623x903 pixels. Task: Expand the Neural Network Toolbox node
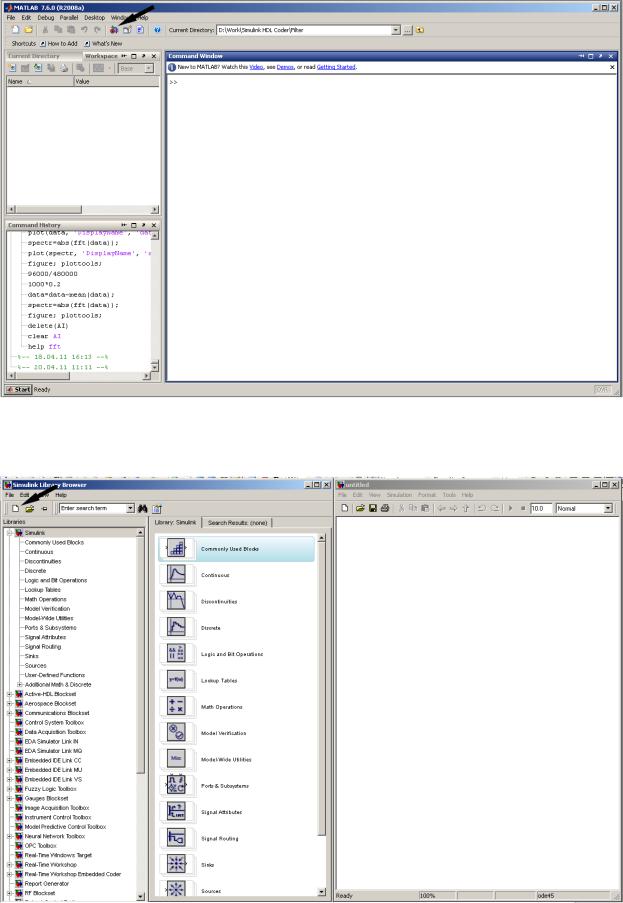point(10,836)
